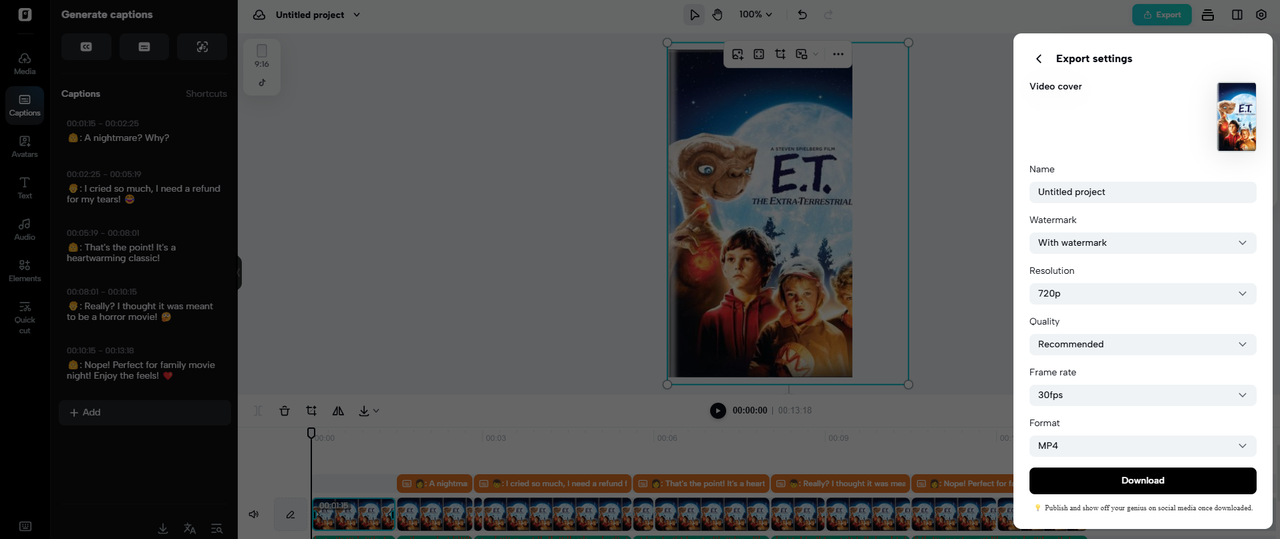This screenshot has height=539, width=1280.
Task: Open the Frame rate dropdown showing 30fps
Action: pyautogui.click(x=1142, y=395)
